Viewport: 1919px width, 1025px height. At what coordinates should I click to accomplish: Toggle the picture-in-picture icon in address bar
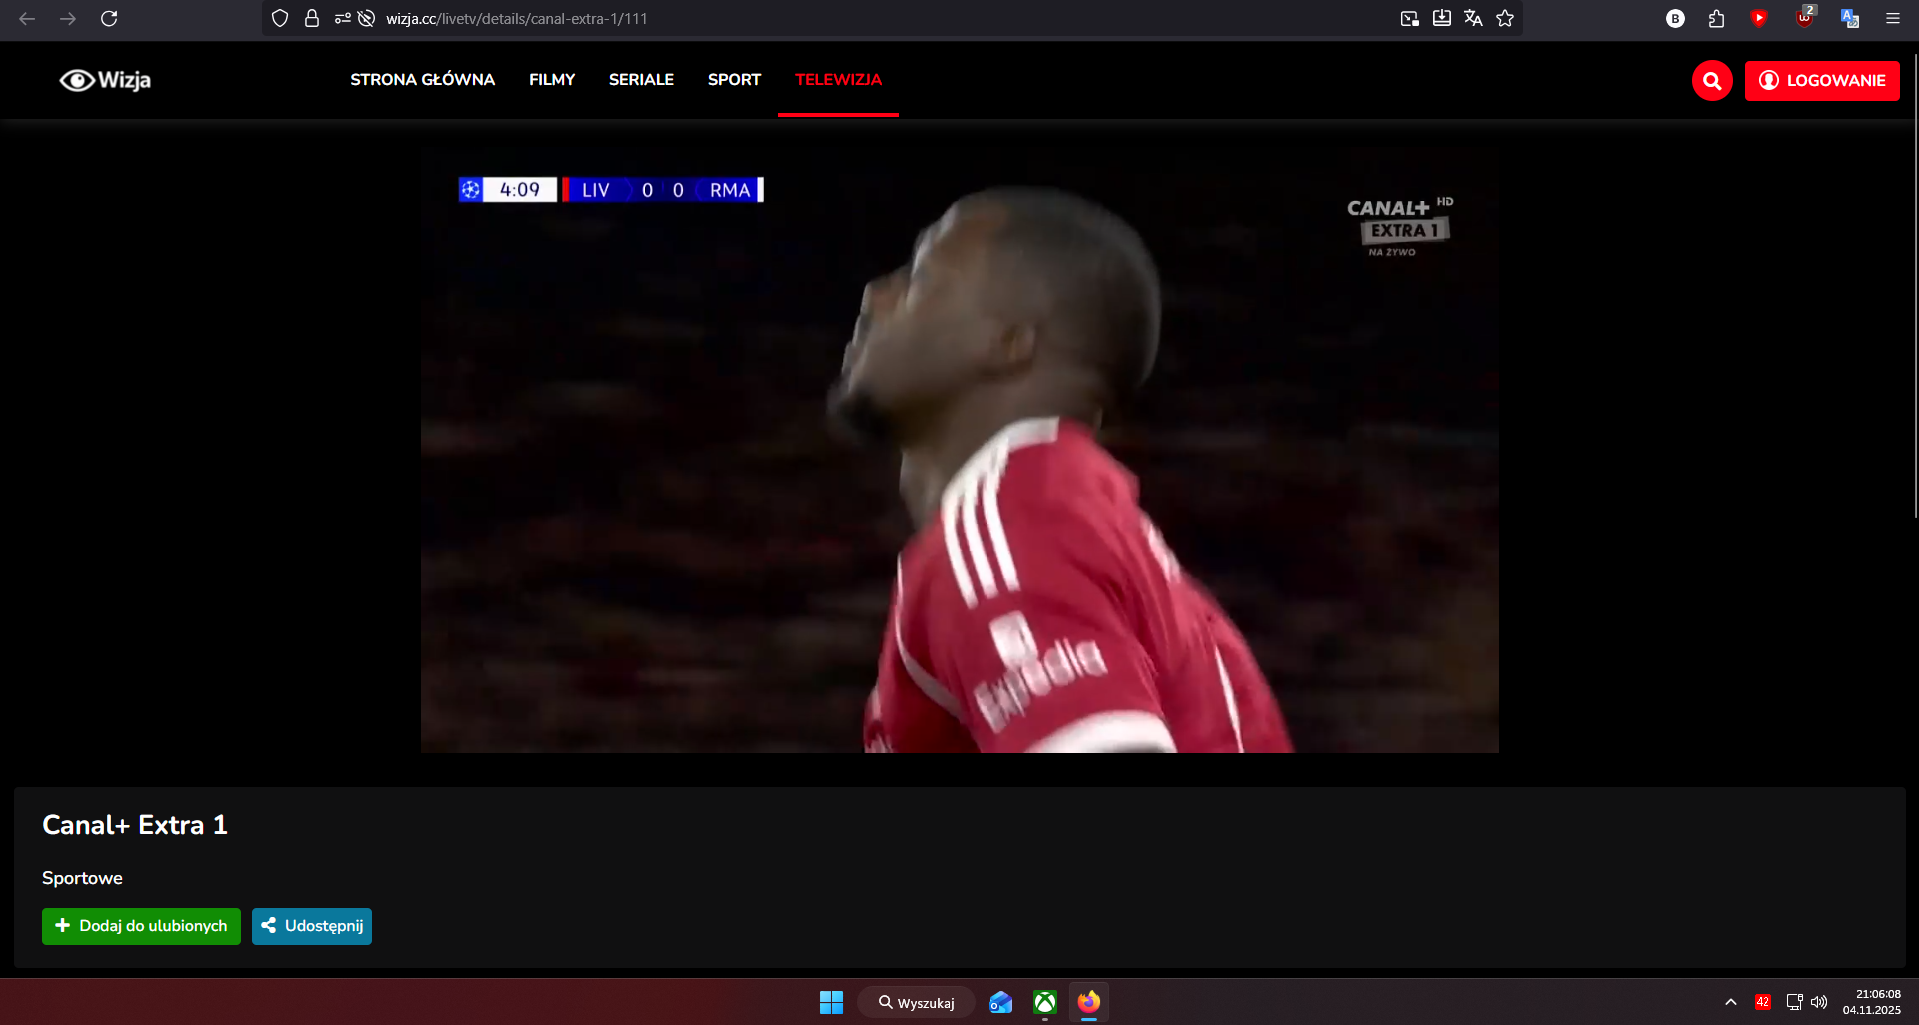(1409, 18)
